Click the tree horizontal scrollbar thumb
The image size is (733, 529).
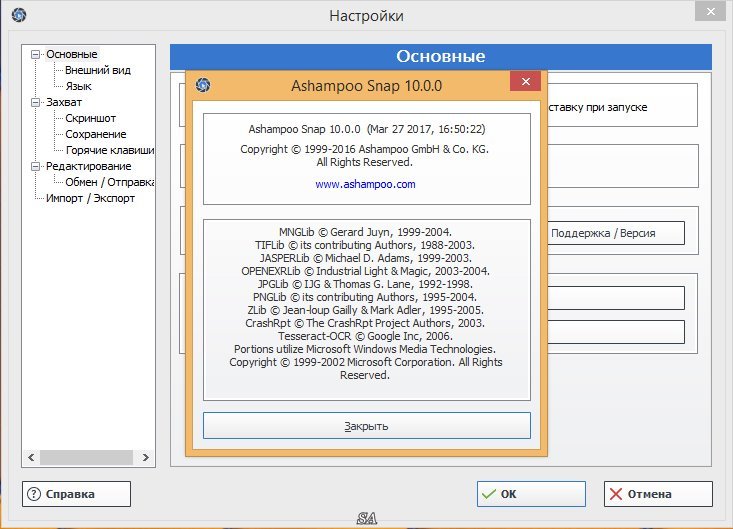[x=86, y=457]
